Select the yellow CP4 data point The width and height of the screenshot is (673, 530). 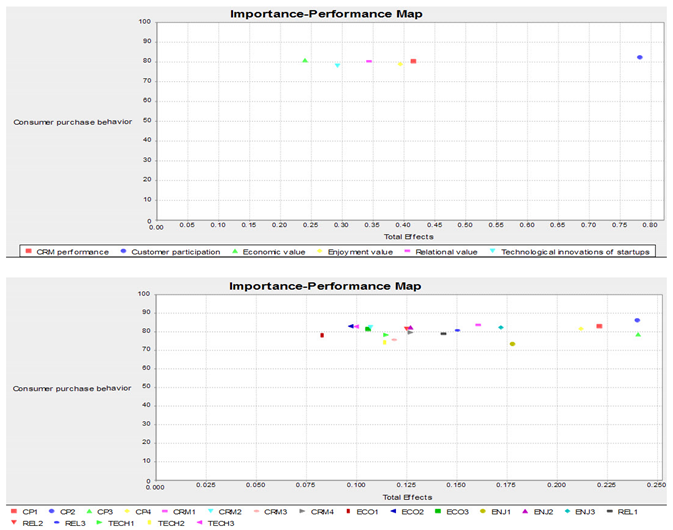coord(581,329)
